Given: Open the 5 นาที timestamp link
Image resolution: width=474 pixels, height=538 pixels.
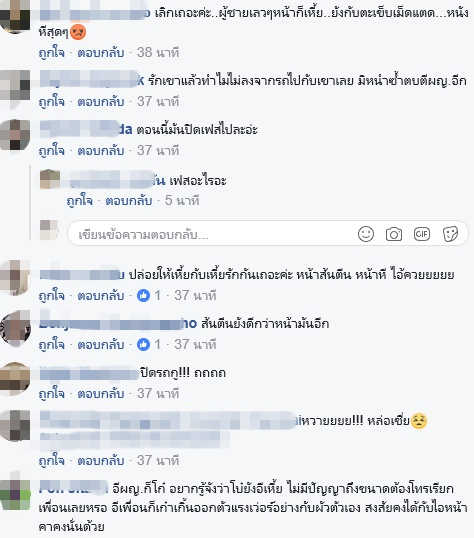Looking at the screenshot, I should tap(182, 201).
